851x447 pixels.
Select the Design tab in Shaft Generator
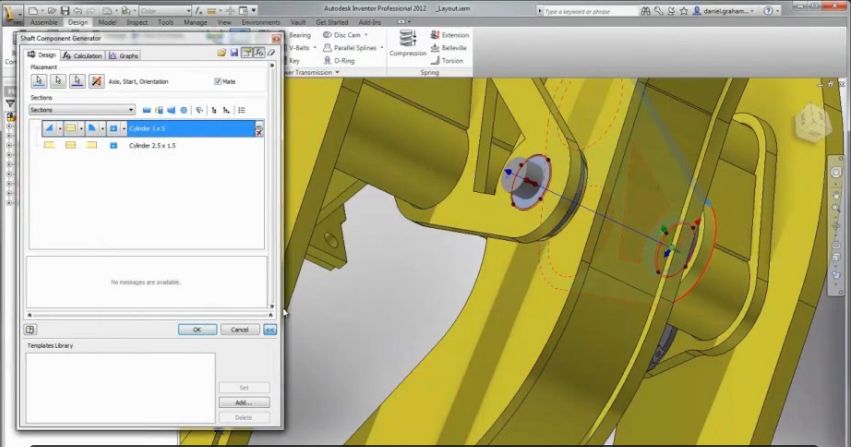42,55
